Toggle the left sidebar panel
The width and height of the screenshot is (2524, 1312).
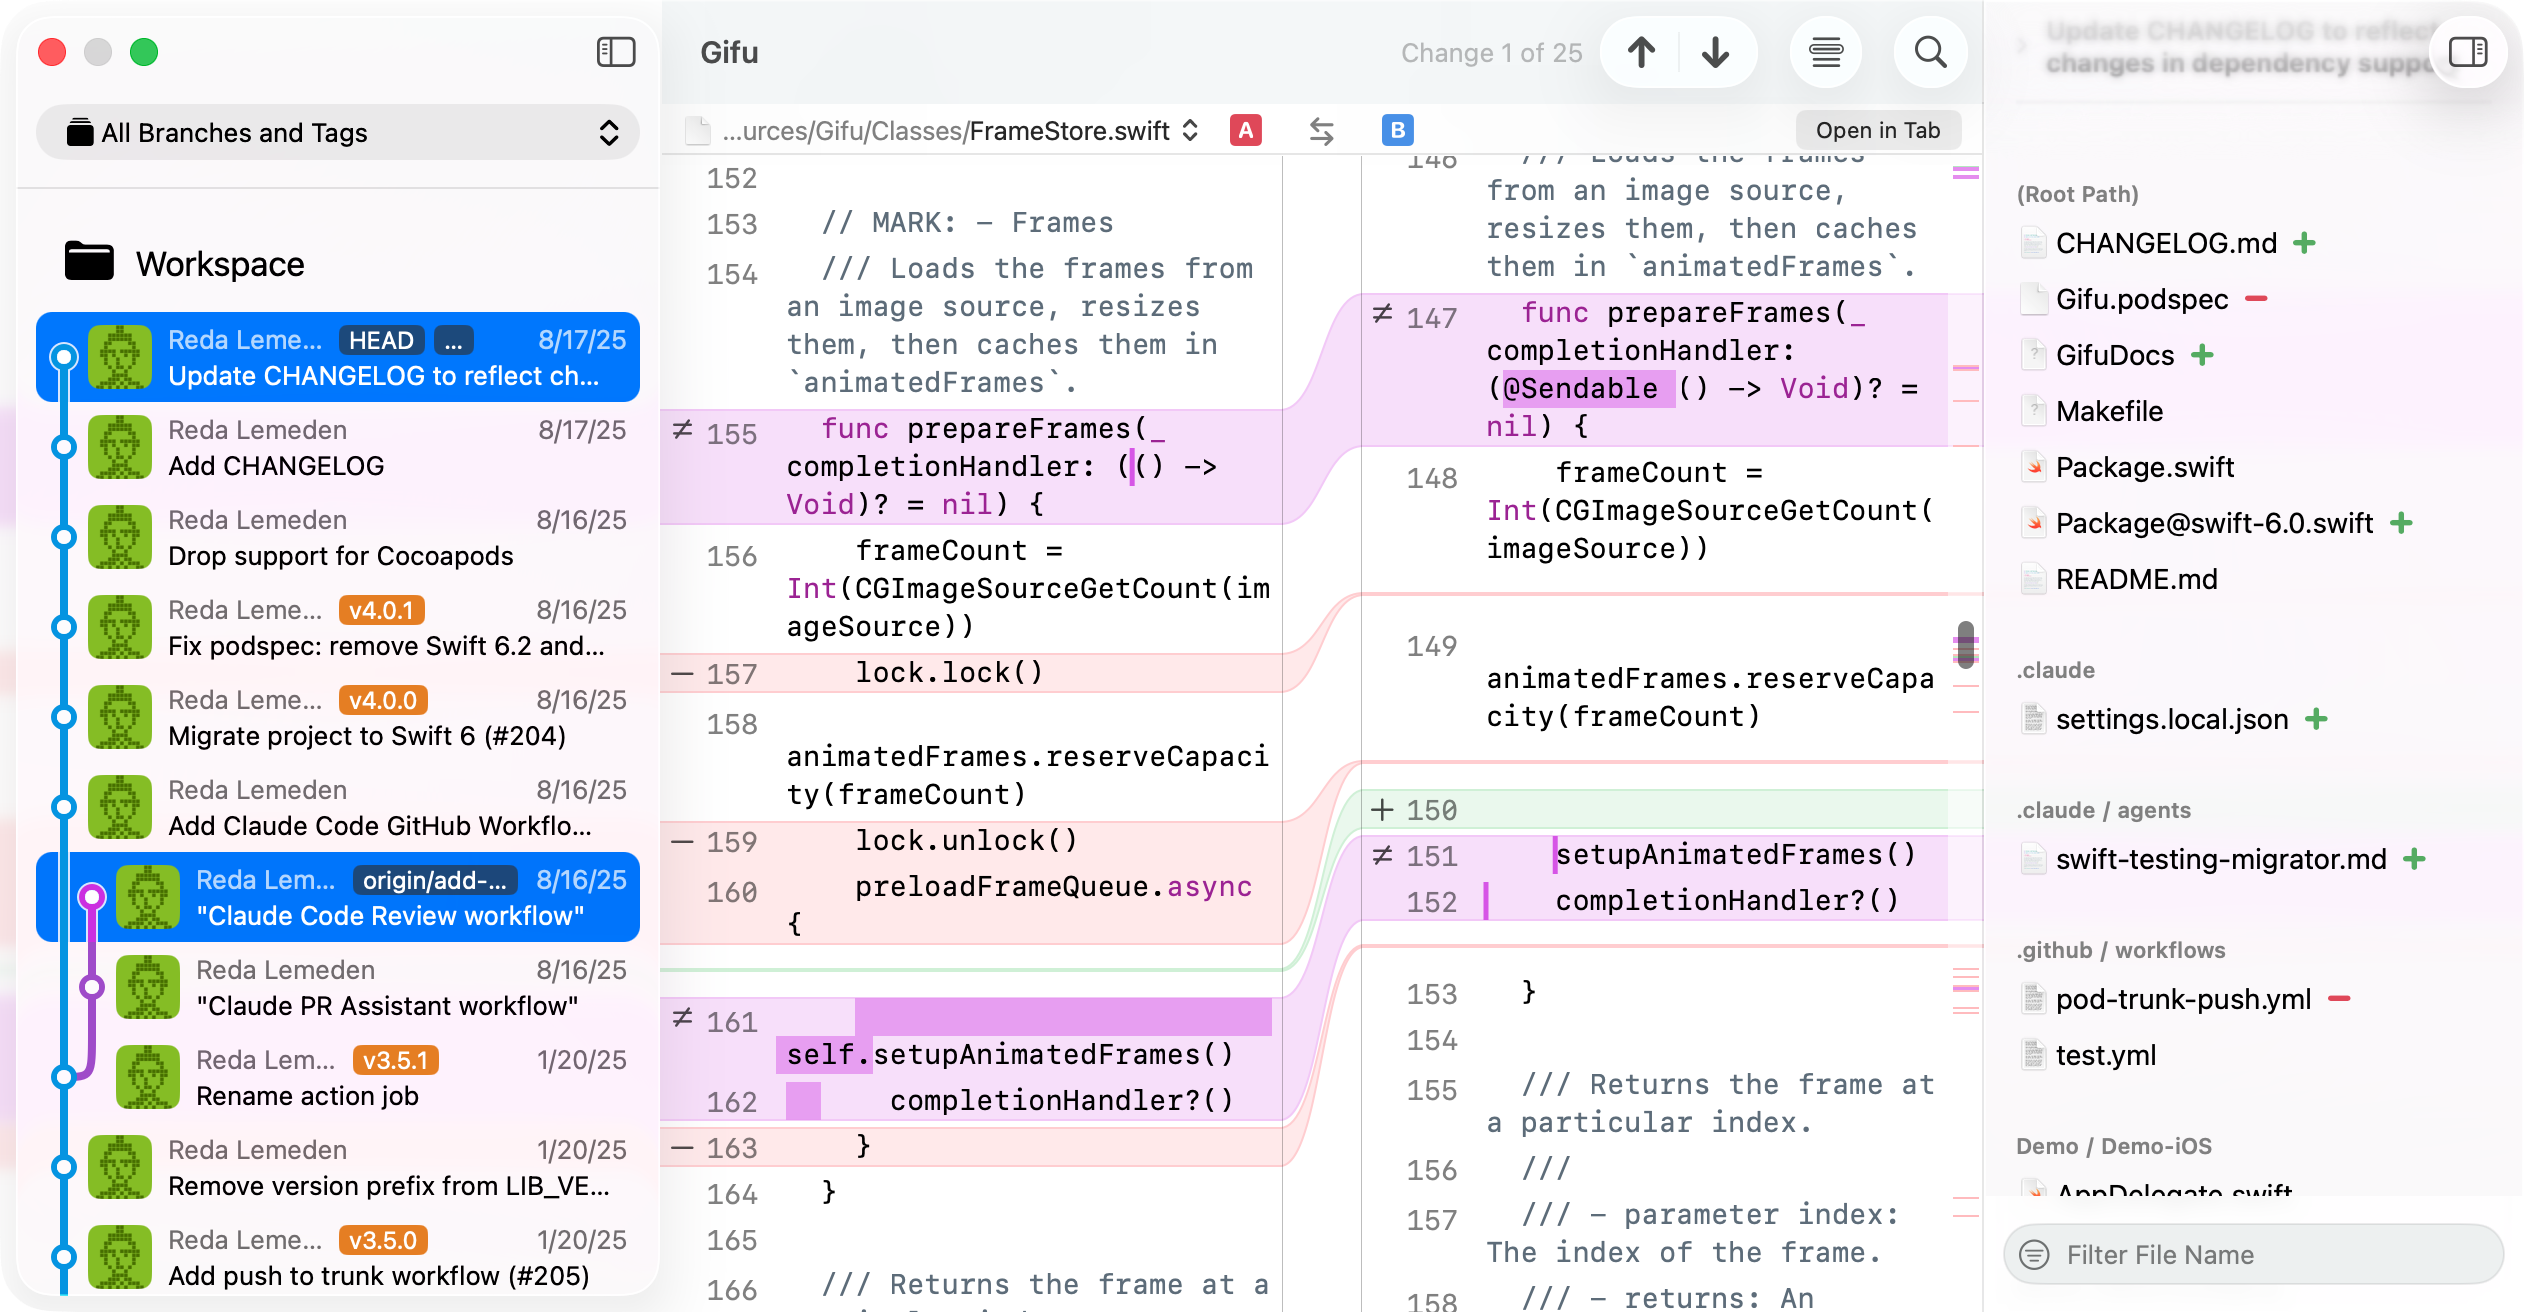pyautogui.click(x=616, y=52)
